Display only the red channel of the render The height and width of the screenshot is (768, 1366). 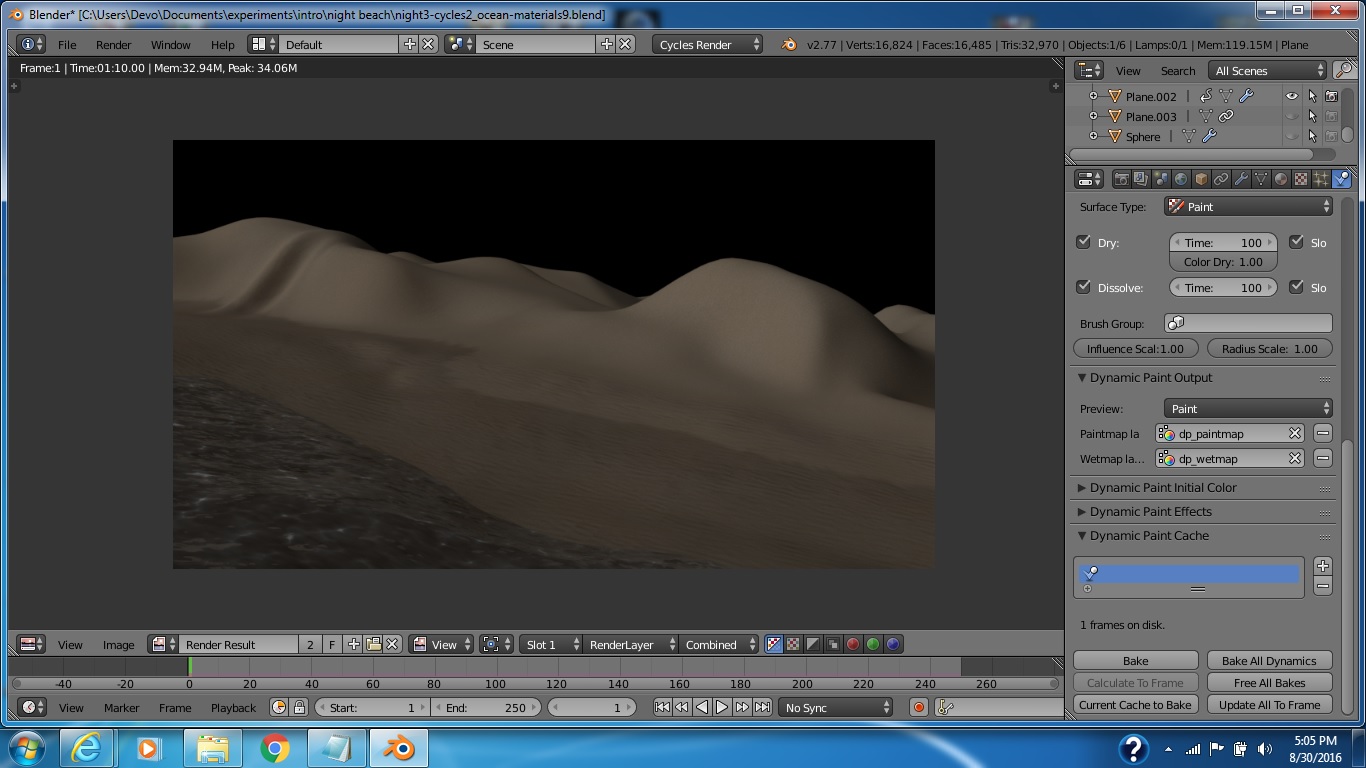pyautogui.click(x=853, y=644)
